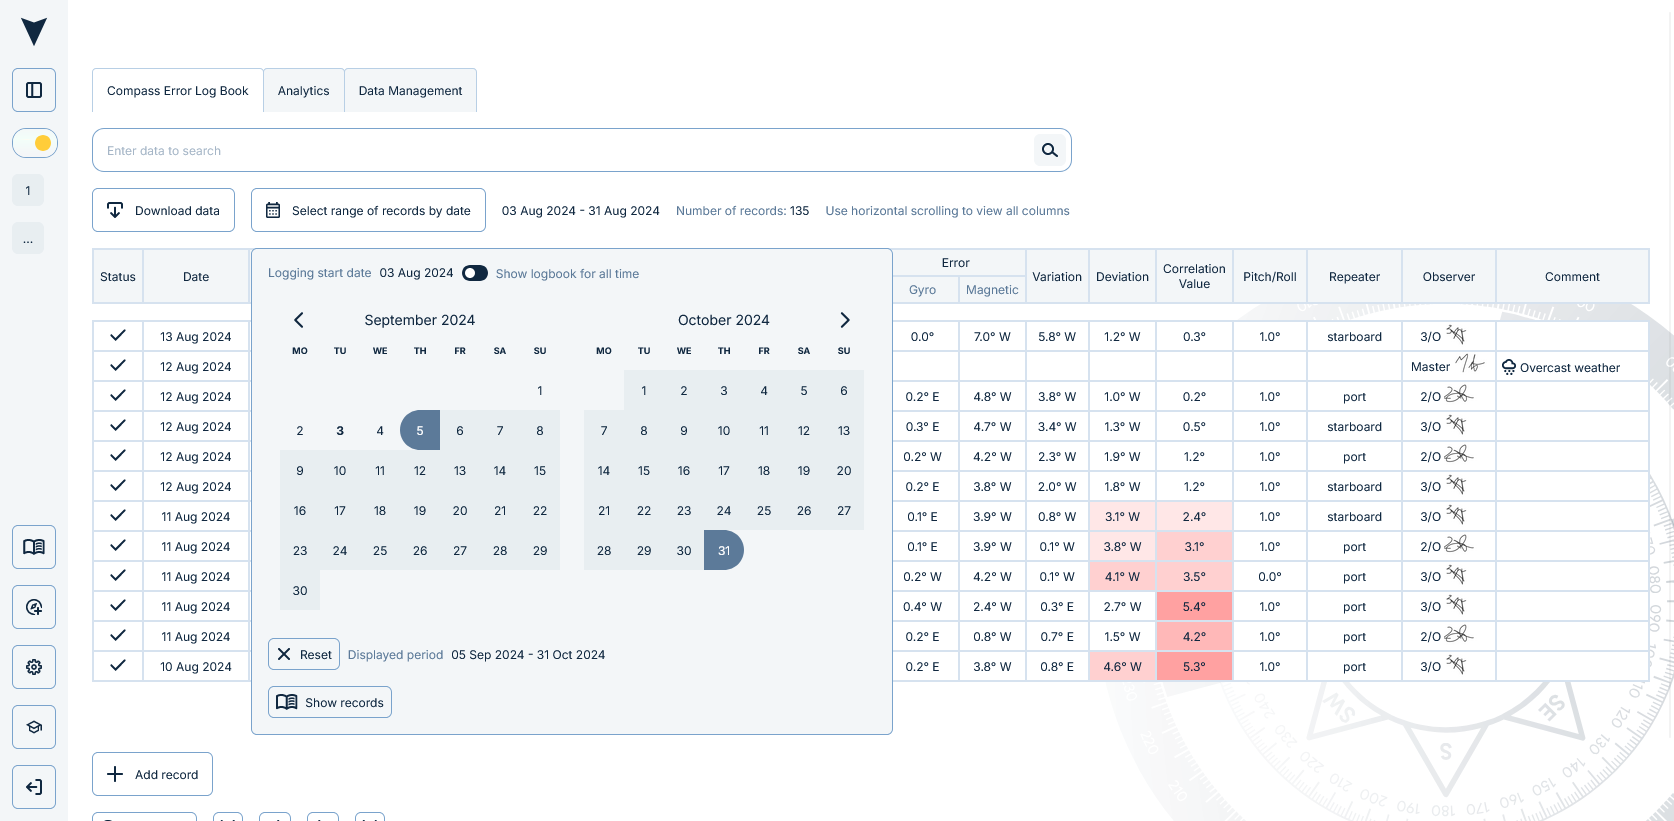Go to next month in calendar

tap(845, 320)
